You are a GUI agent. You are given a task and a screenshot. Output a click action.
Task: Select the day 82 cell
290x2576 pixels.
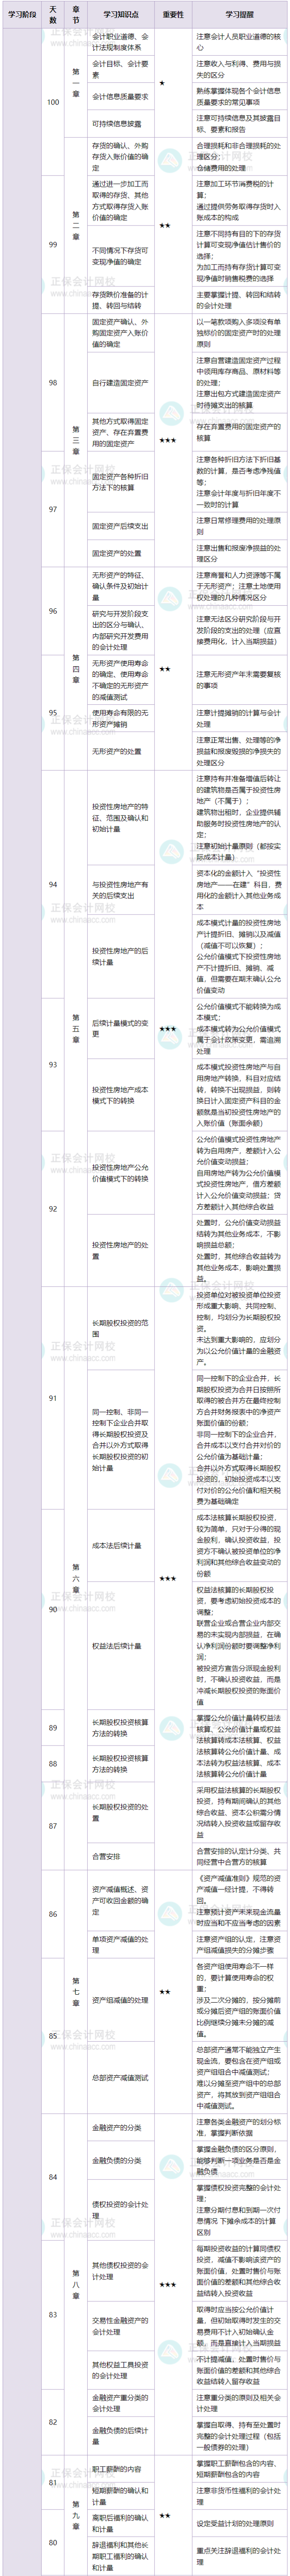[53, 2421]
